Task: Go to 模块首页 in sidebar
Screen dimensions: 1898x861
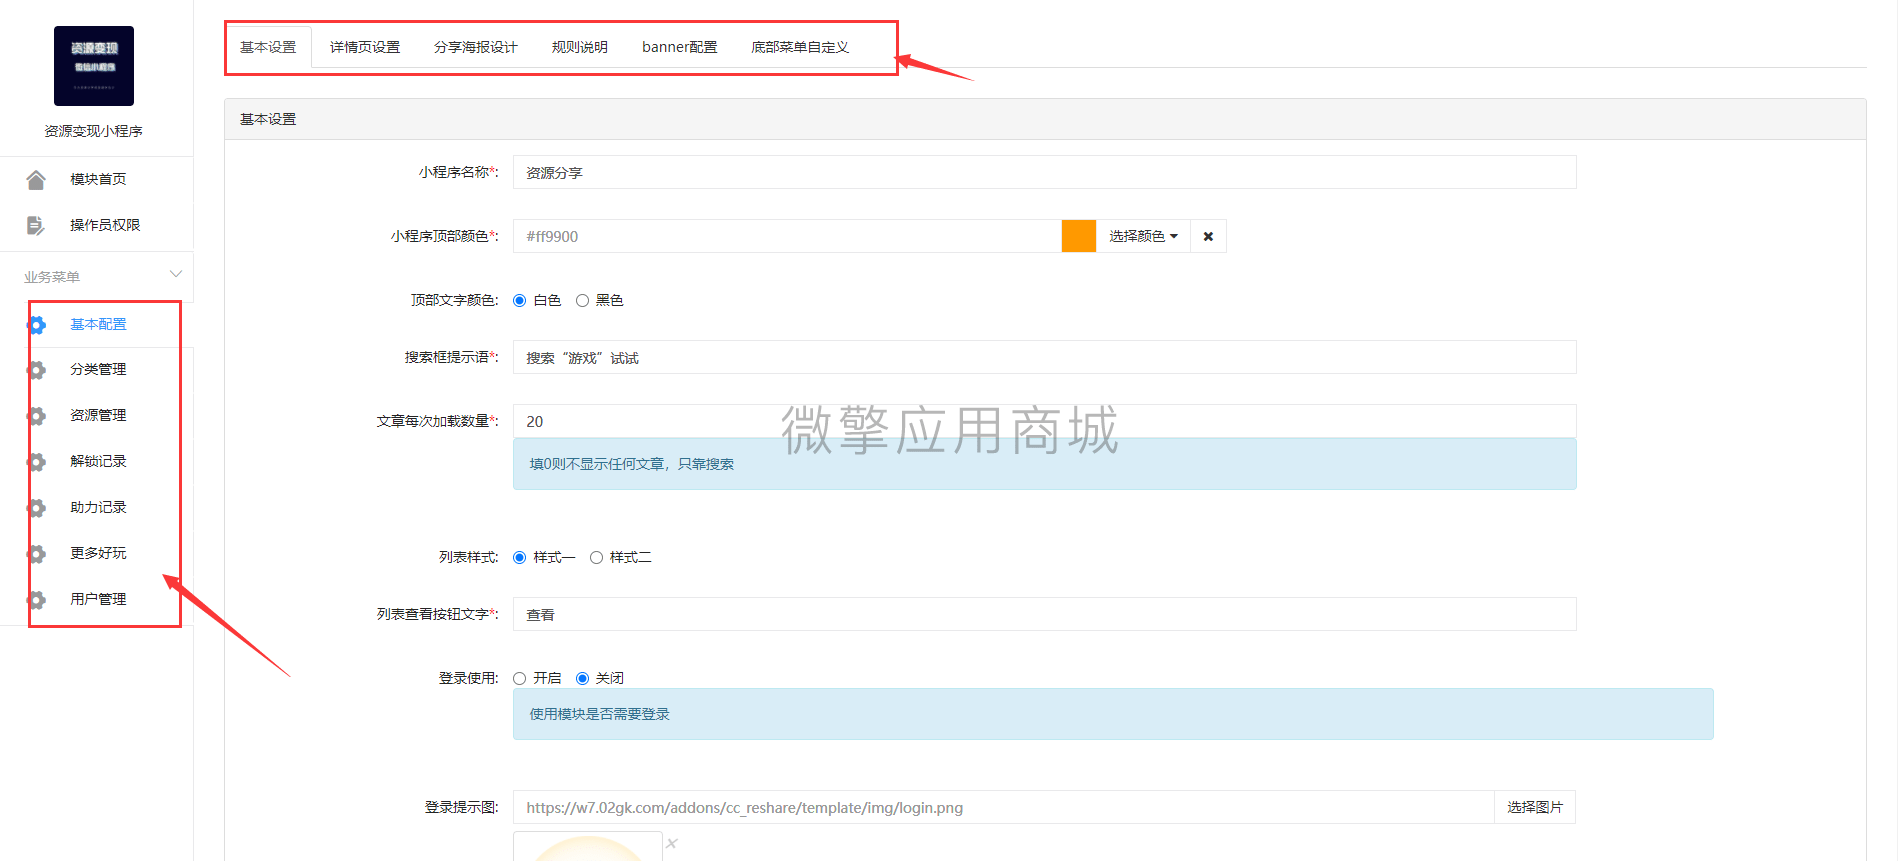Action: tap(97, 179)
